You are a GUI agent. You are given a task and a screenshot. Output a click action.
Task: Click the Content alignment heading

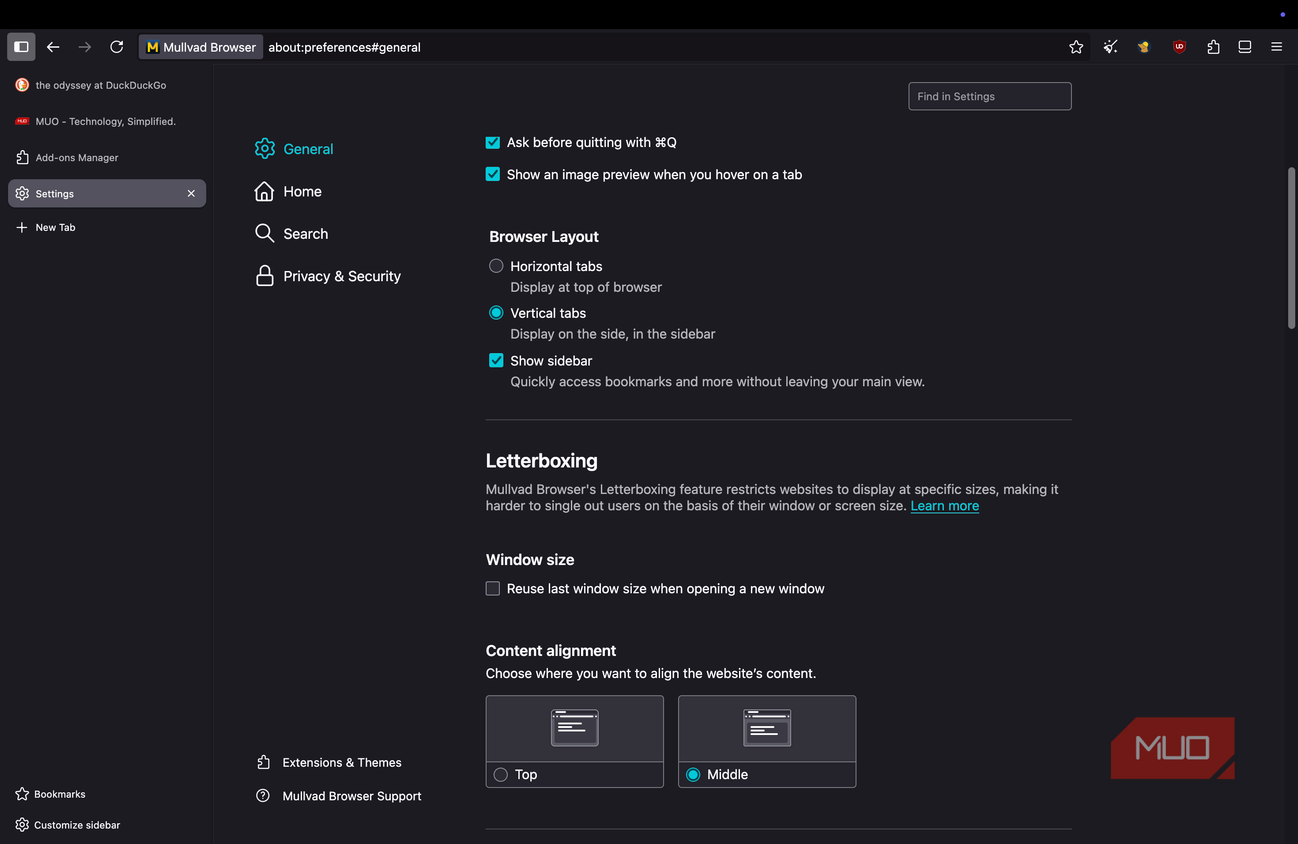551,651
